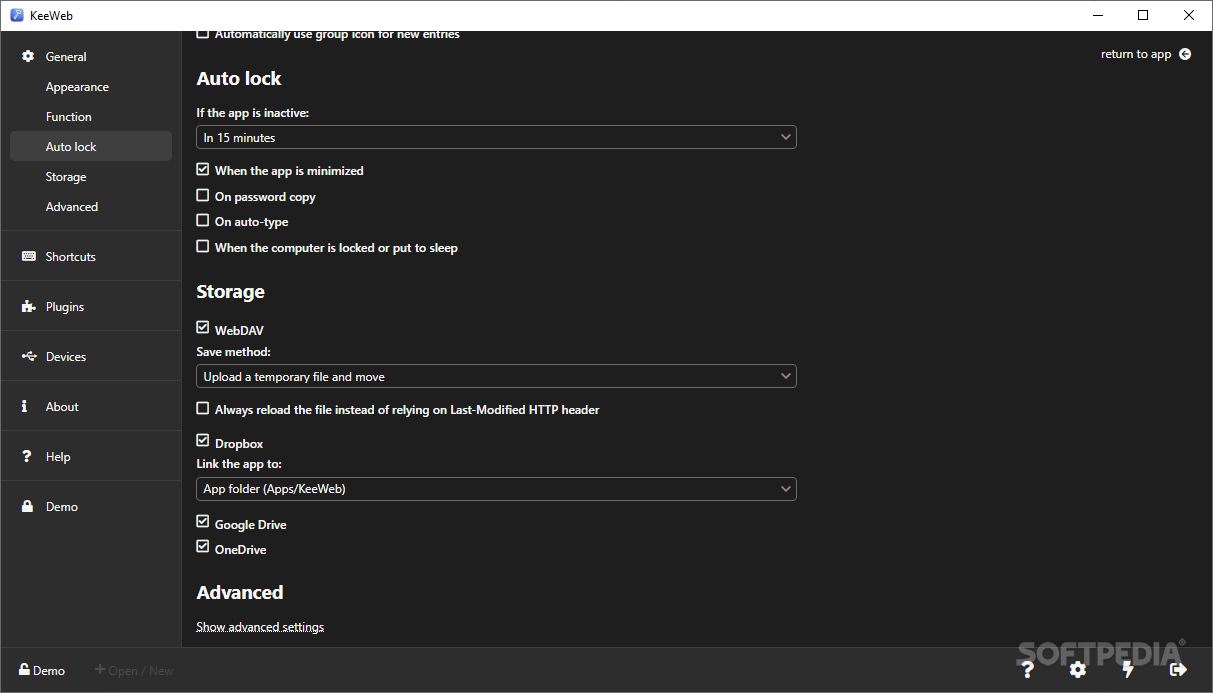Open the Help page in sidebar
This screenshot has width=1213, height=693.
click(91, 457)
